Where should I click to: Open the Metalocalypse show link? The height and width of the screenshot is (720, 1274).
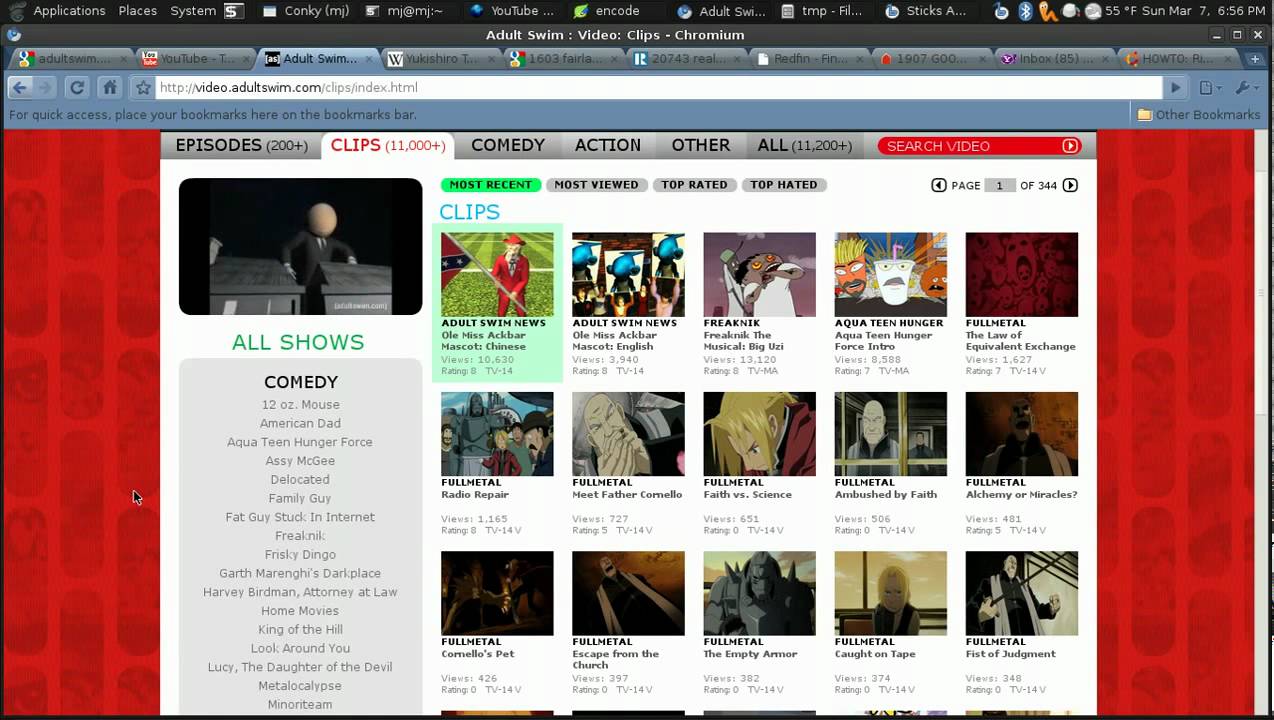(300, 686)
